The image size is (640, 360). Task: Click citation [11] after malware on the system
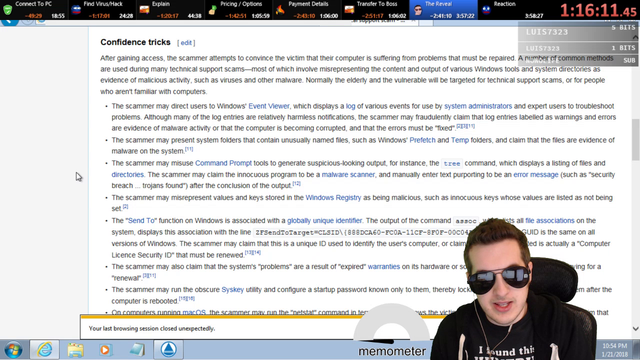coord(189,149)
